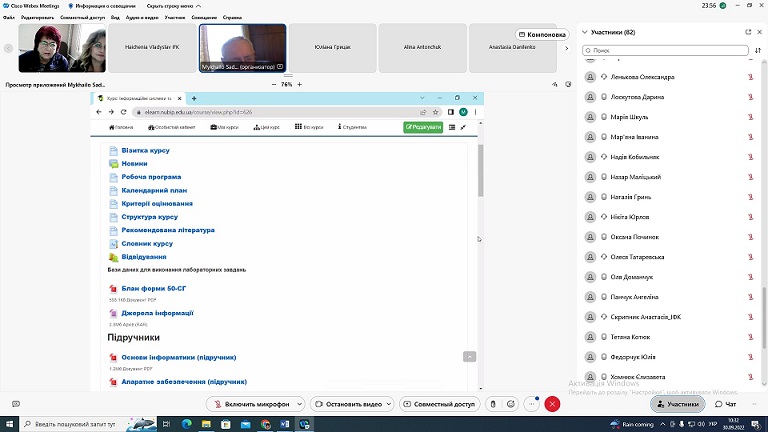
Task: Zoom in shared content plus button
Action: 300,84
